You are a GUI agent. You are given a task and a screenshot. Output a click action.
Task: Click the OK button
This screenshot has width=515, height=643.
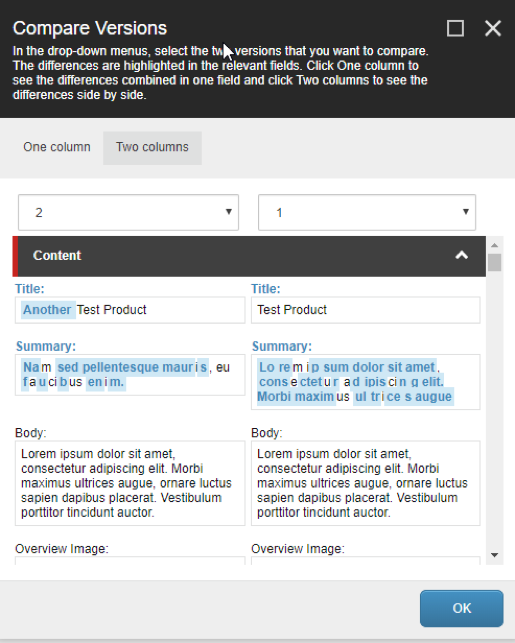(461, 608)
